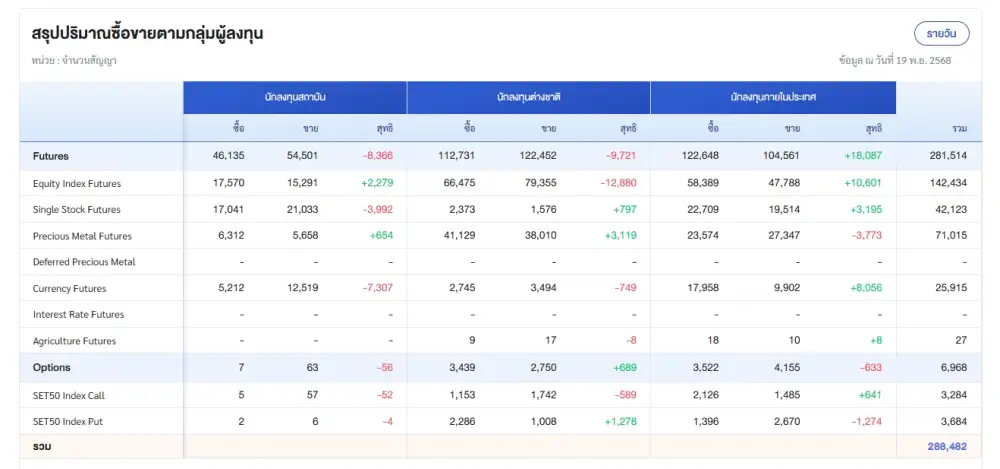Select the Currency Futures row label

pos(69,288)
